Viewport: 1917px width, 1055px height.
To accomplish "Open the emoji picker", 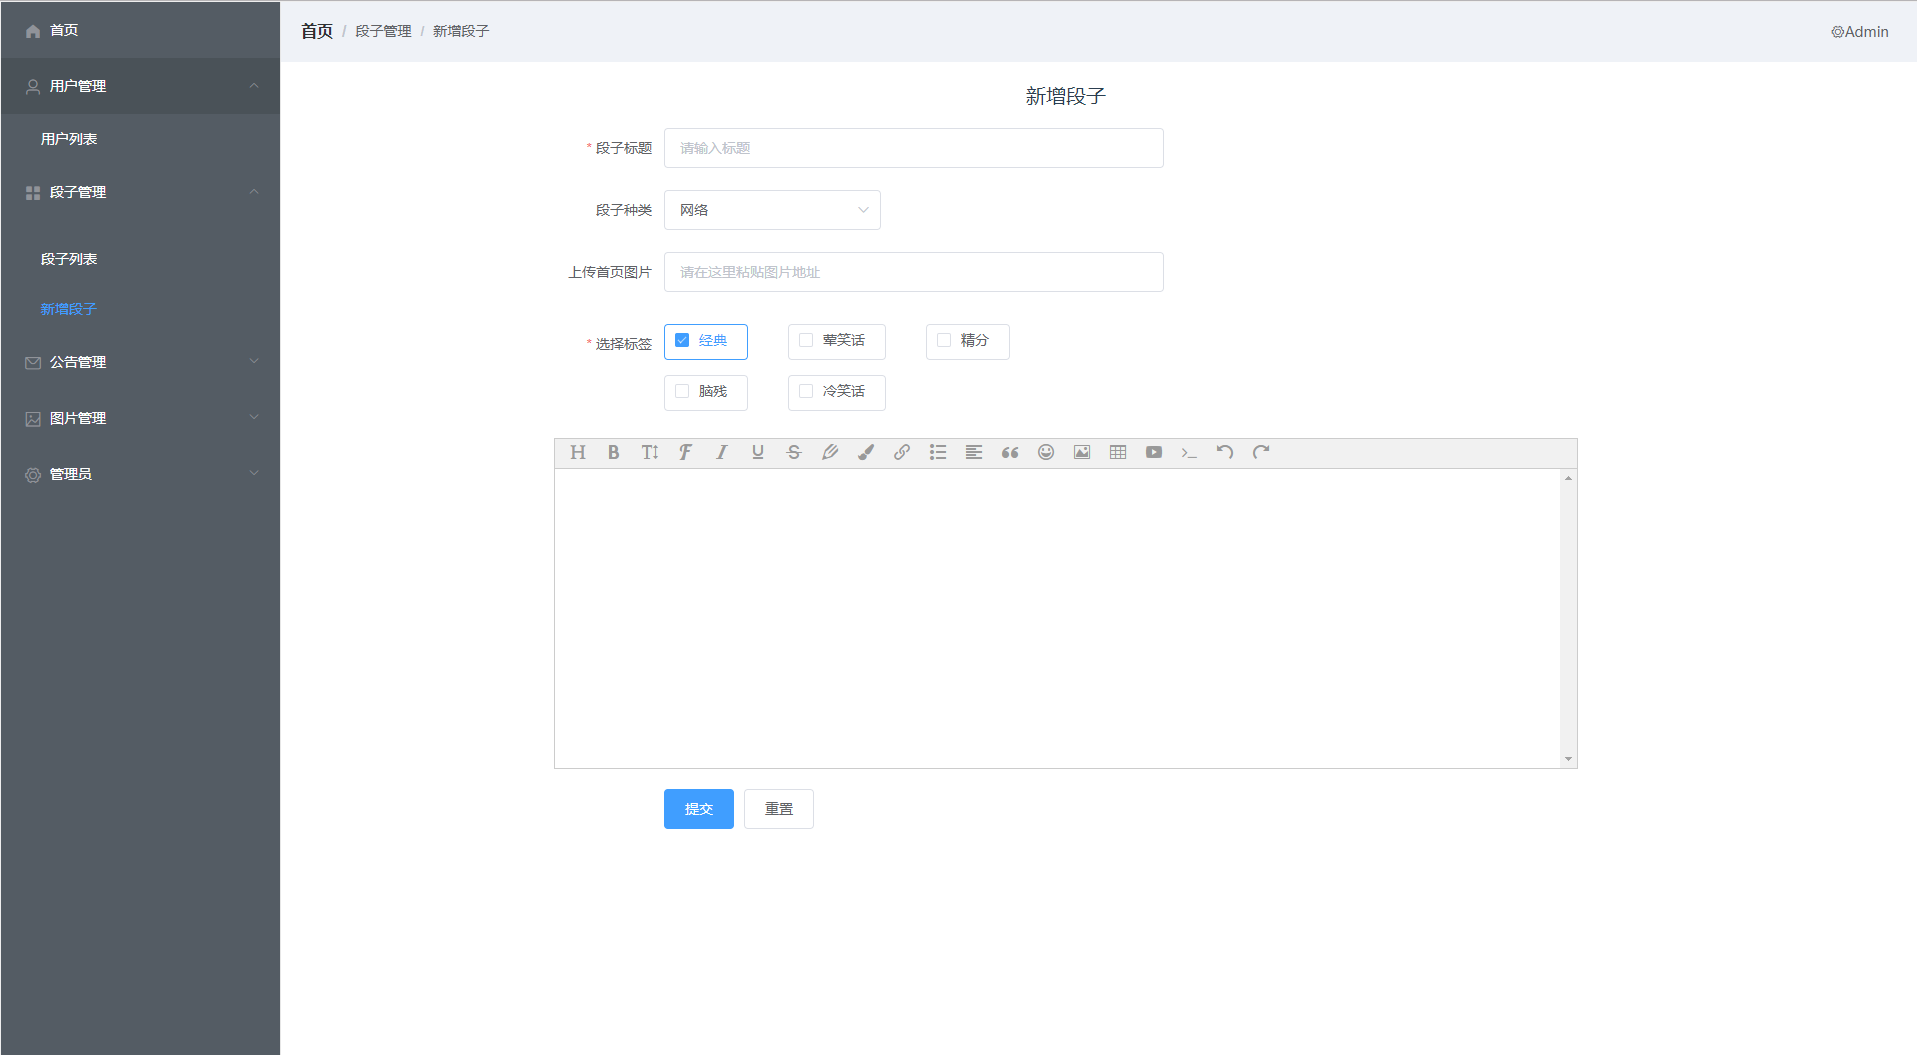I will [x=1046, y=452].
